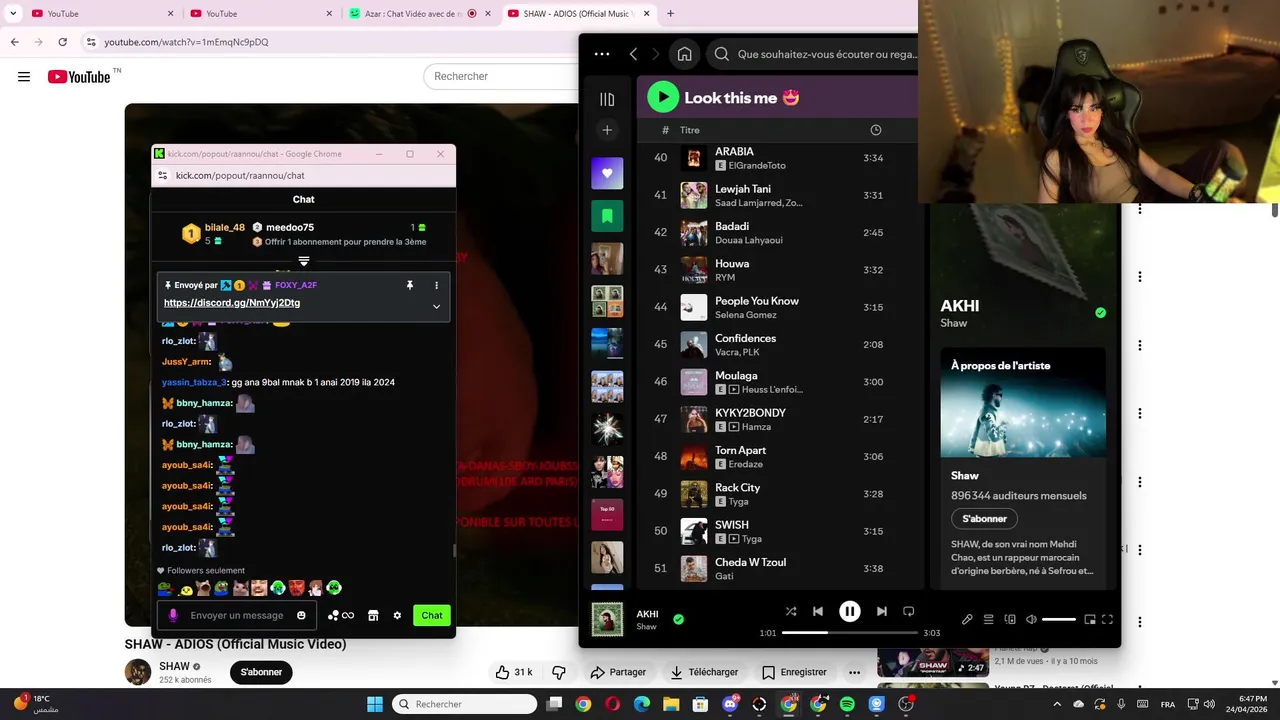This screenshot has height=720, width=1280.
Task: Play the Look this me playlist
Action: coord(663,97)
